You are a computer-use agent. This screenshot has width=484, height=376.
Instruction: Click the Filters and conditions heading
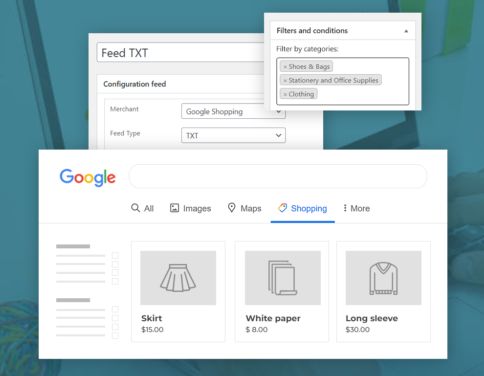coord(312,31)
